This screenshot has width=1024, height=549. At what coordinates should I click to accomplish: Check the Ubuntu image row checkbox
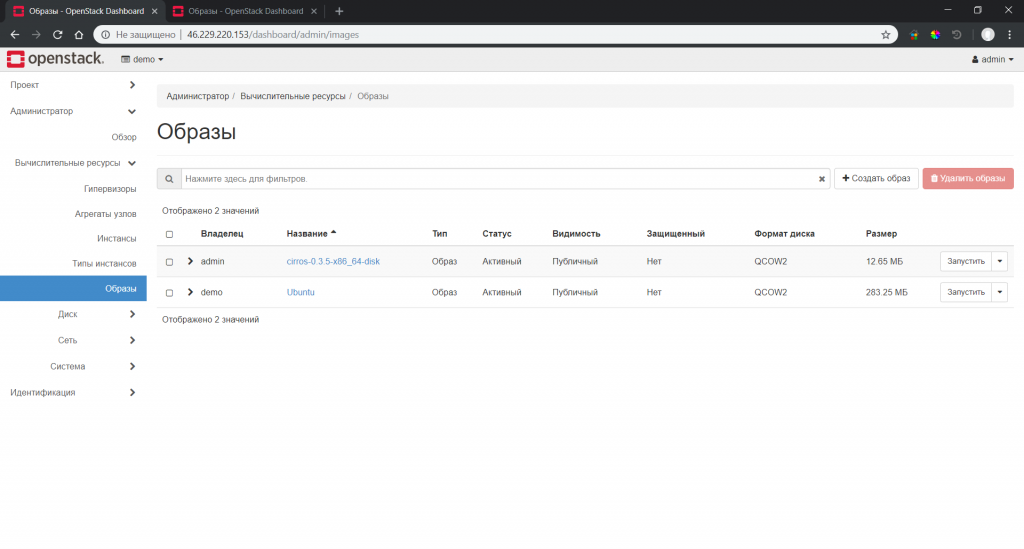[x=169, y=293]
